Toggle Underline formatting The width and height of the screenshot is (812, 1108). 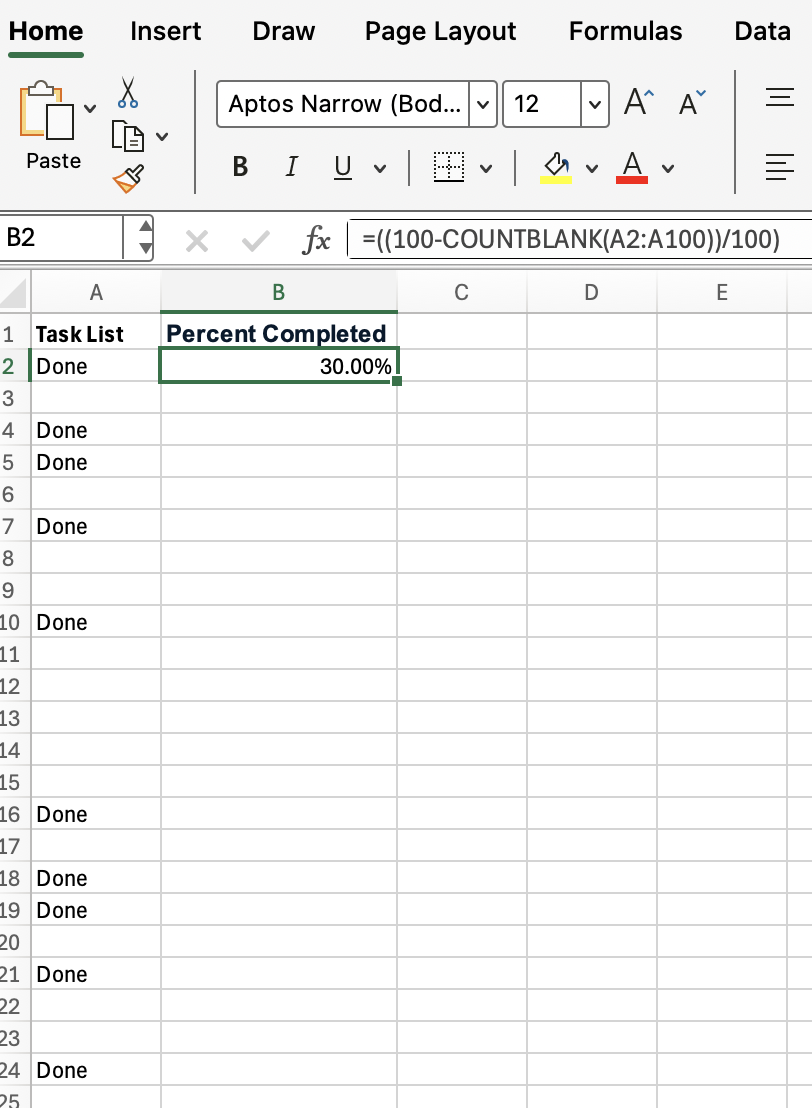tap(343, 167)
